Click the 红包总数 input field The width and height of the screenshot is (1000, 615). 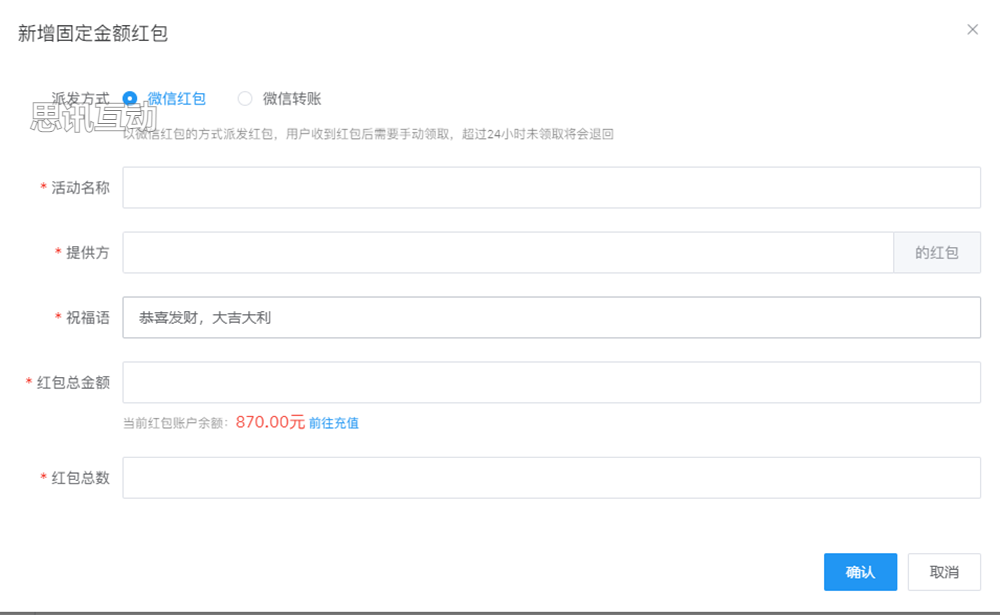(551, 478)
